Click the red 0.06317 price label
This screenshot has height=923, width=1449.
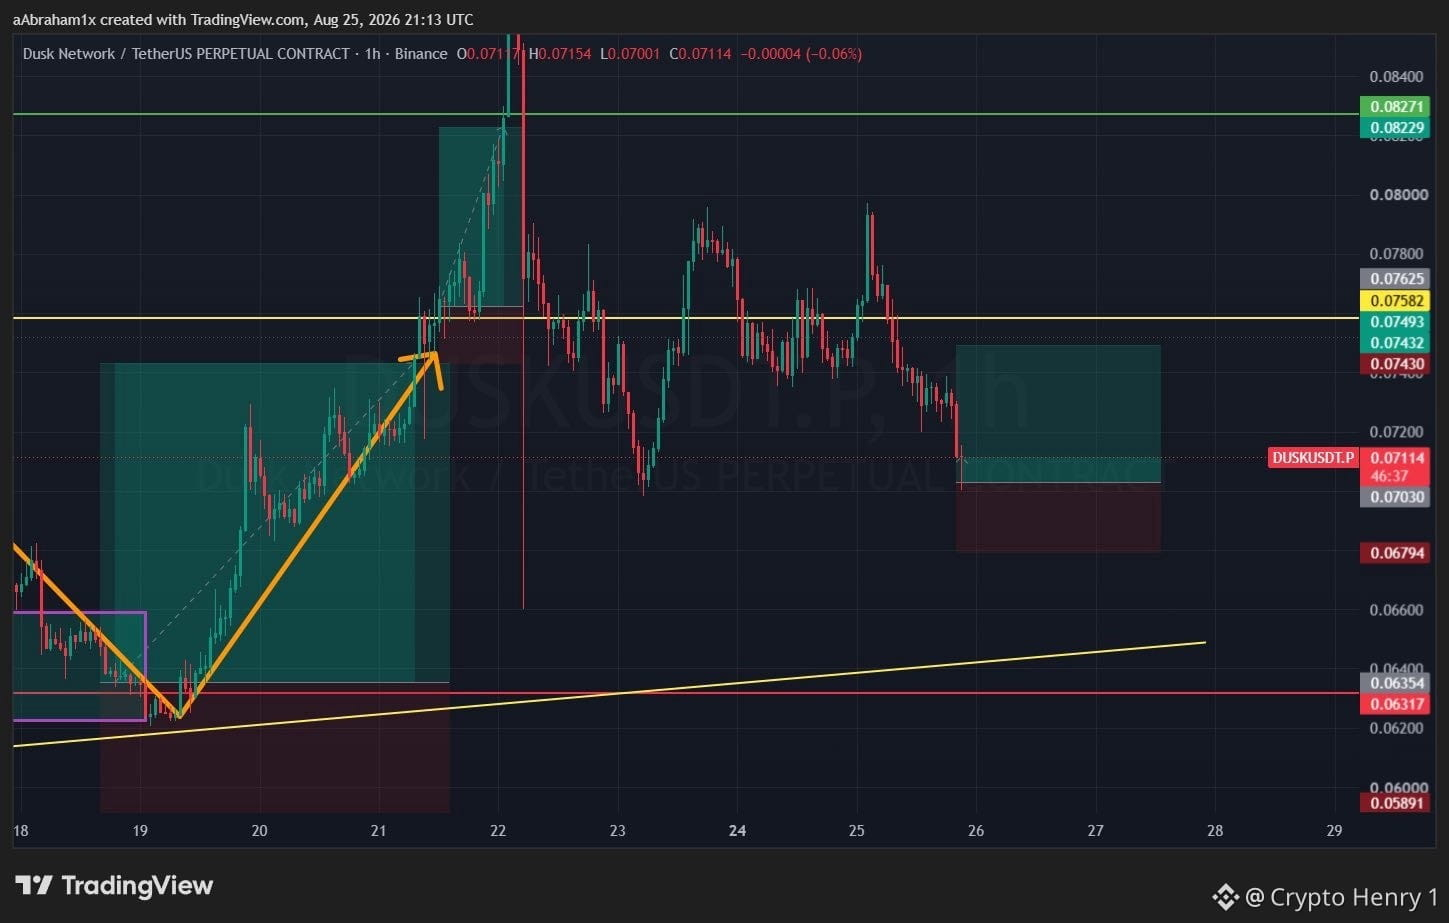[1397, 704]
